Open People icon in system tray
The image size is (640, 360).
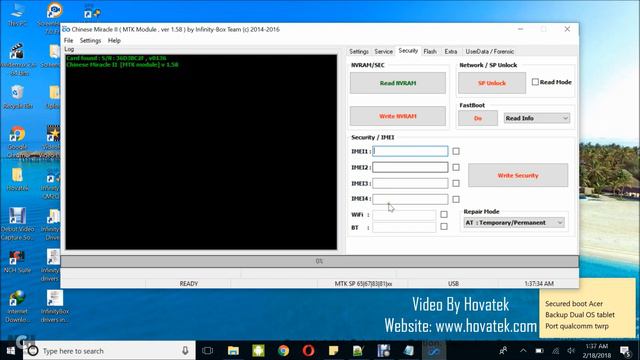click(503, 351)
